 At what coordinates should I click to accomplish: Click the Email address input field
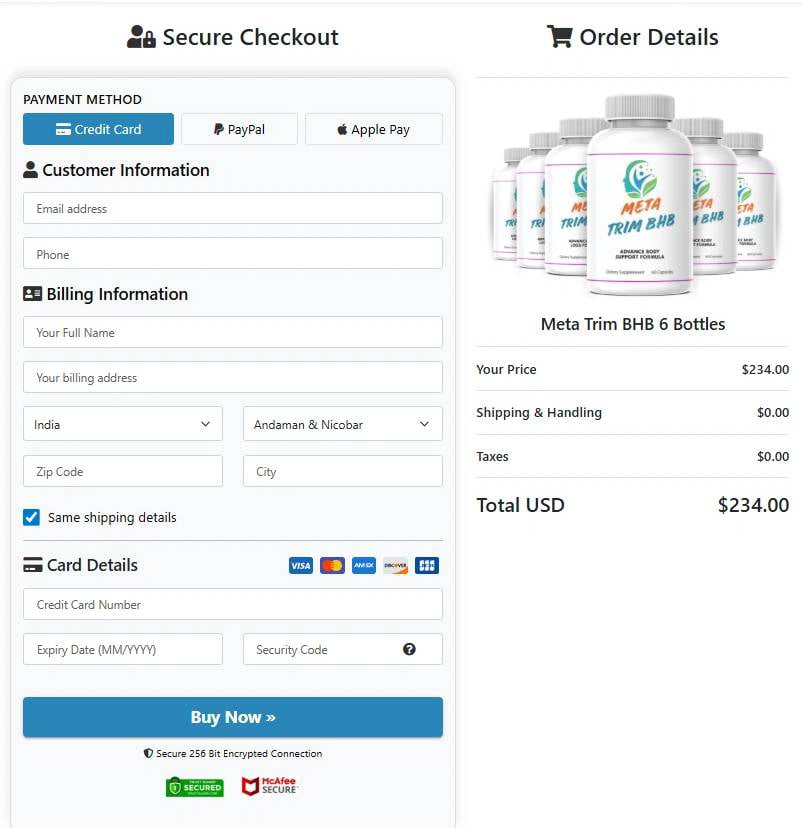(232, 208)
